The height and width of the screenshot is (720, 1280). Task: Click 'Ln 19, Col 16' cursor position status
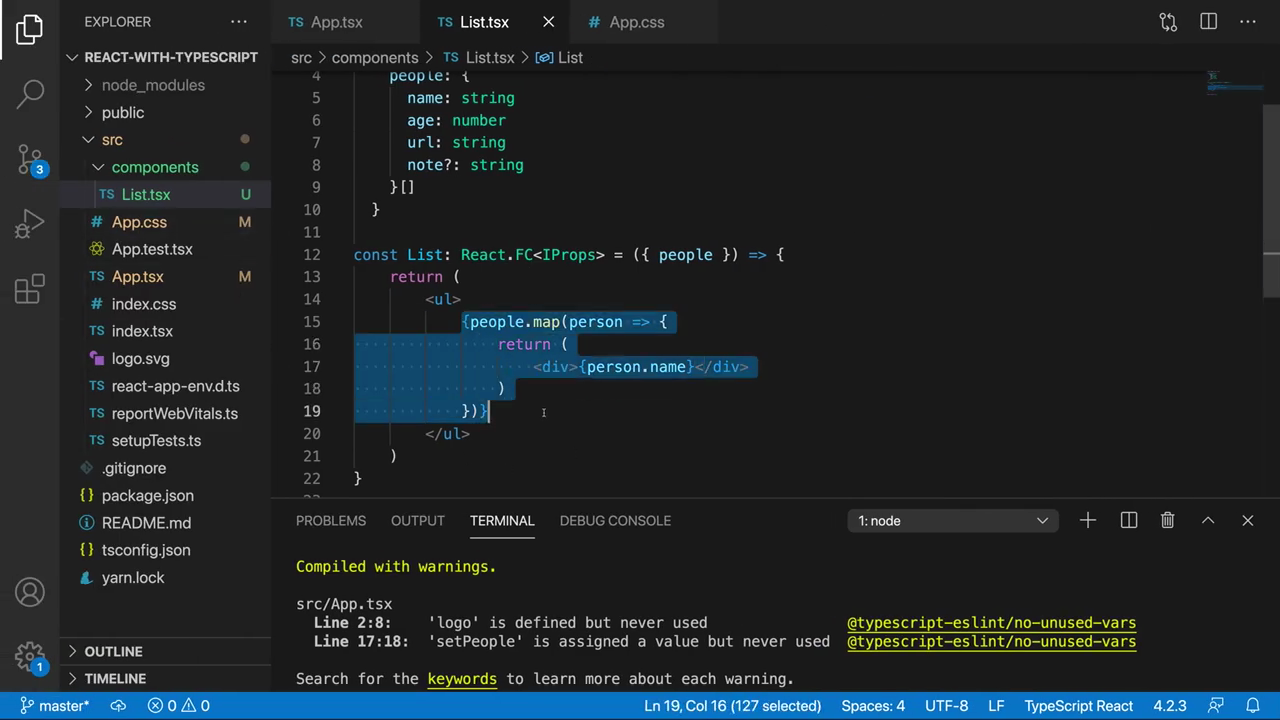tap(732, 706)
